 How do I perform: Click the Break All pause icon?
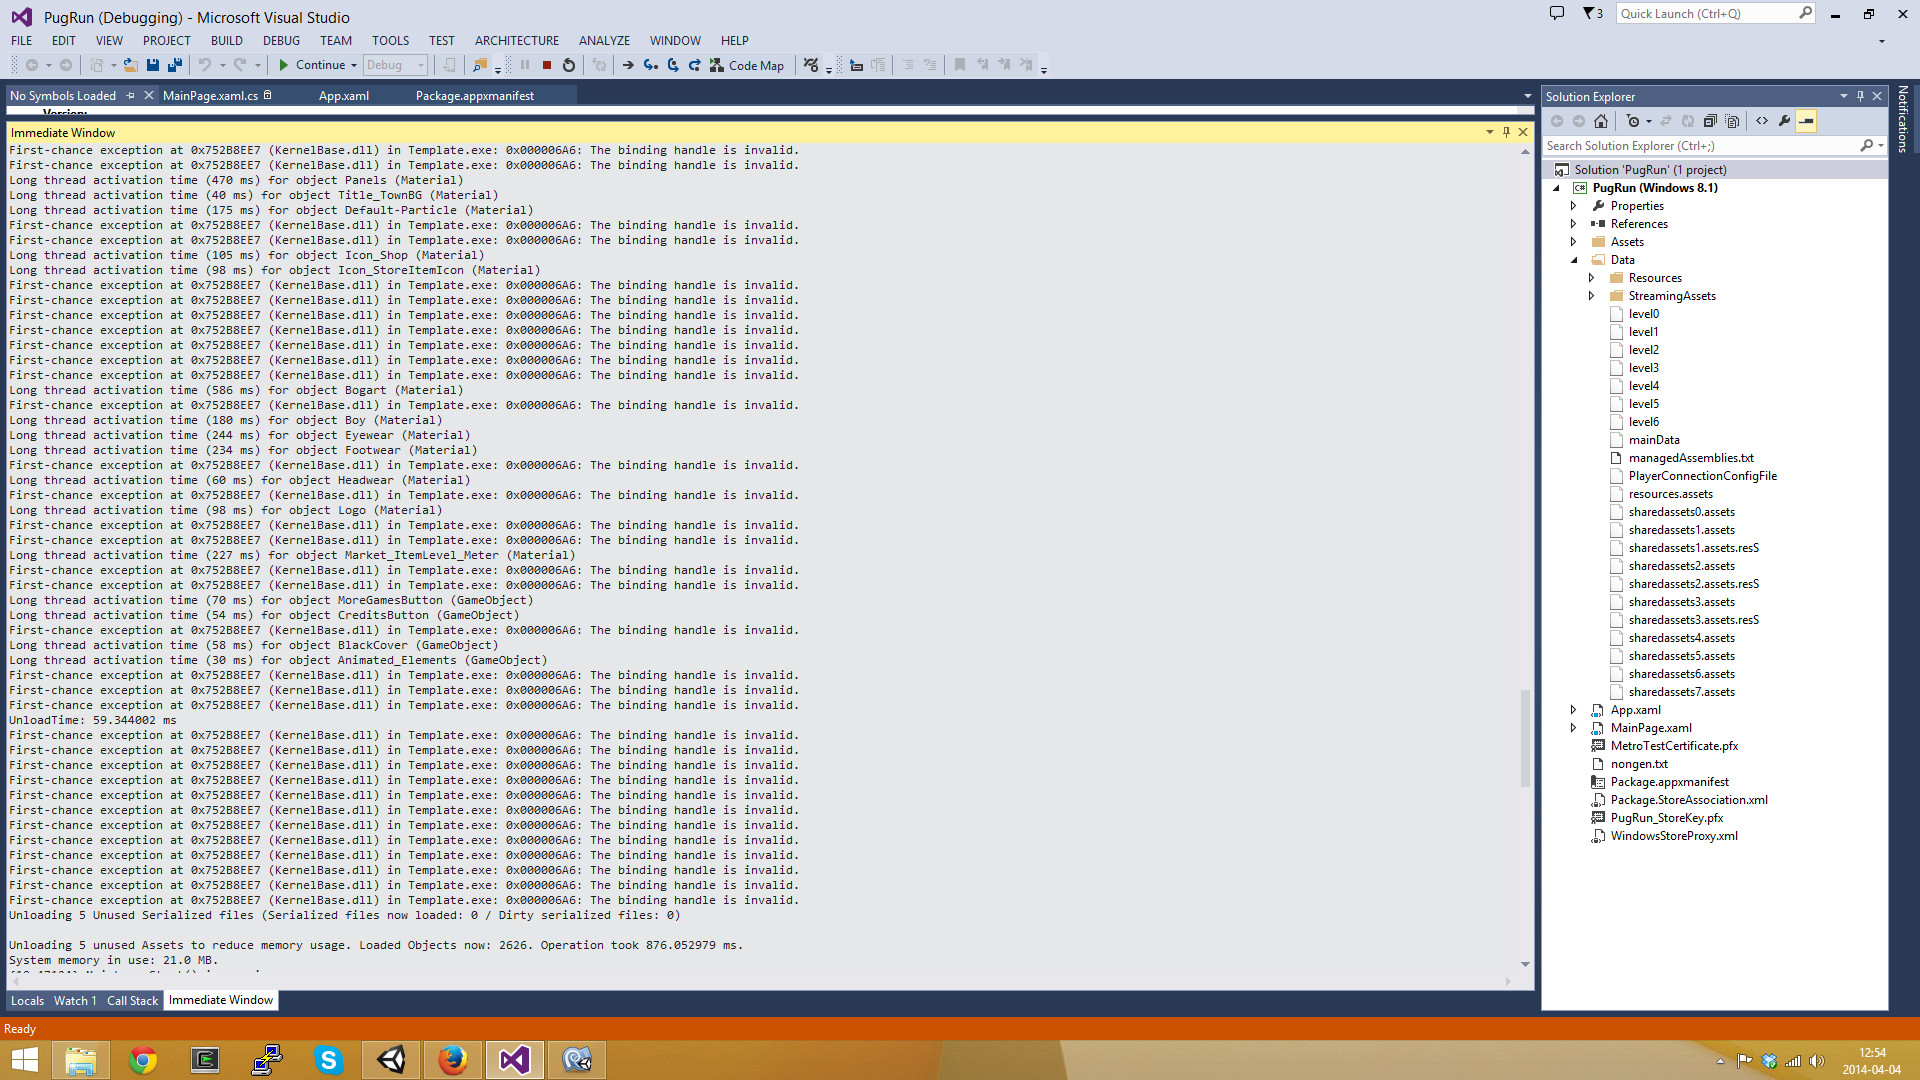(x=524, y=65)
